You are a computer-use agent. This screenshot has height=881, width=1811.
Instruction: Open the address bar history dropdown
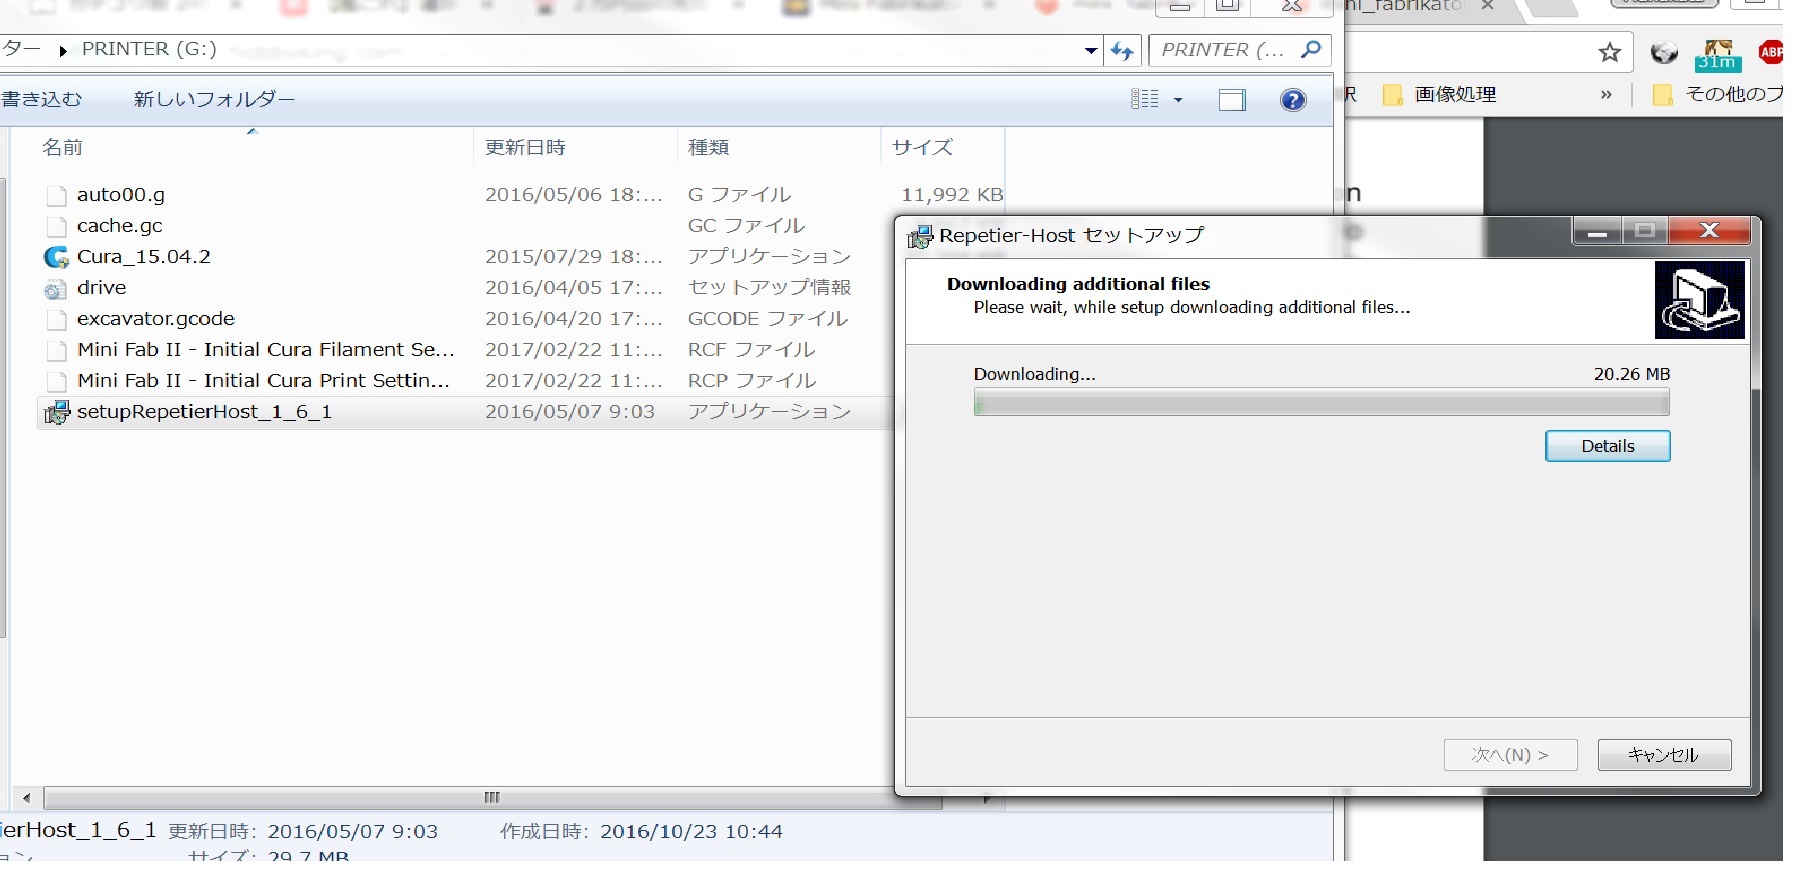coord(1091,51)
